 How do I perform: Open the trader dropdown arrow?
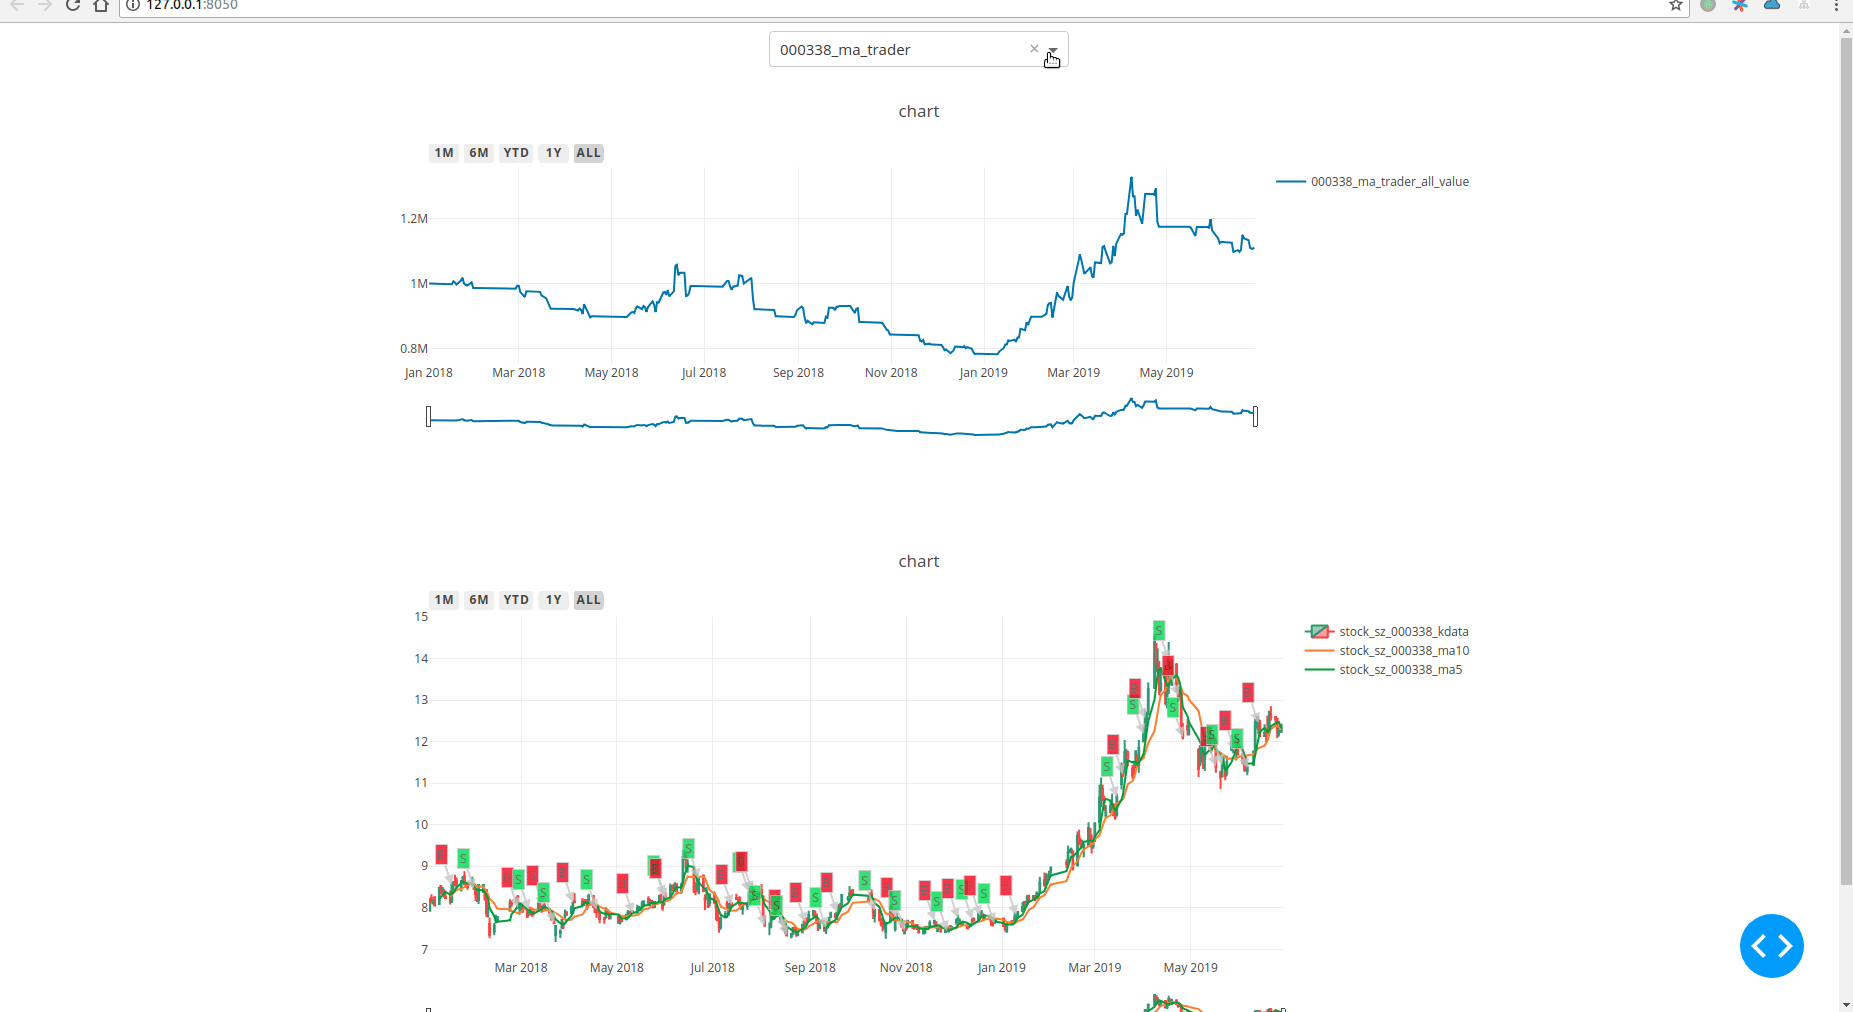(1053, 50)
